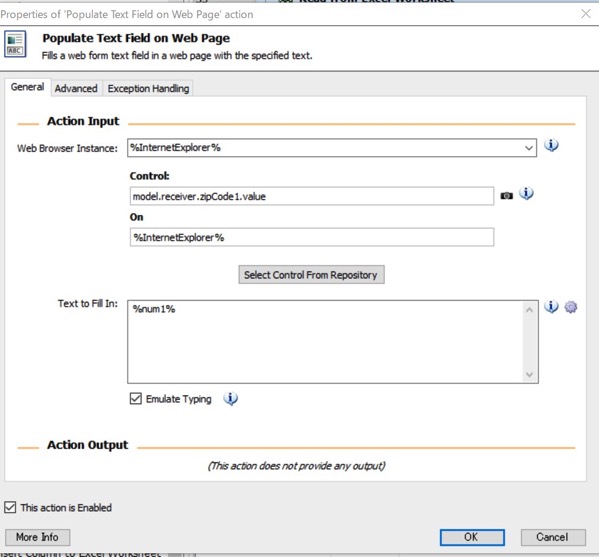The width and height of the screenshot is (599, 557).
Task: Click the camera icon next to Control field
Action: 507,196
